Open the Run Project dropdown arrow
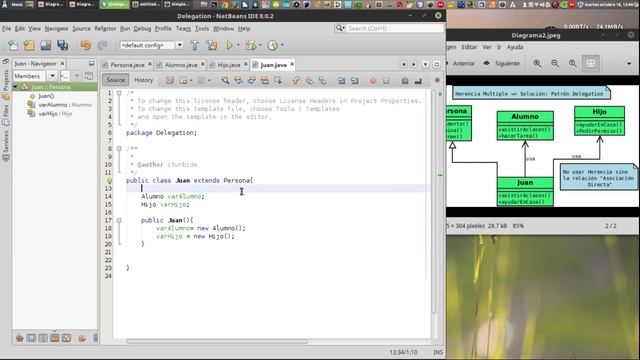This screenshot has width=640, height=360. [x=238, y=45]
